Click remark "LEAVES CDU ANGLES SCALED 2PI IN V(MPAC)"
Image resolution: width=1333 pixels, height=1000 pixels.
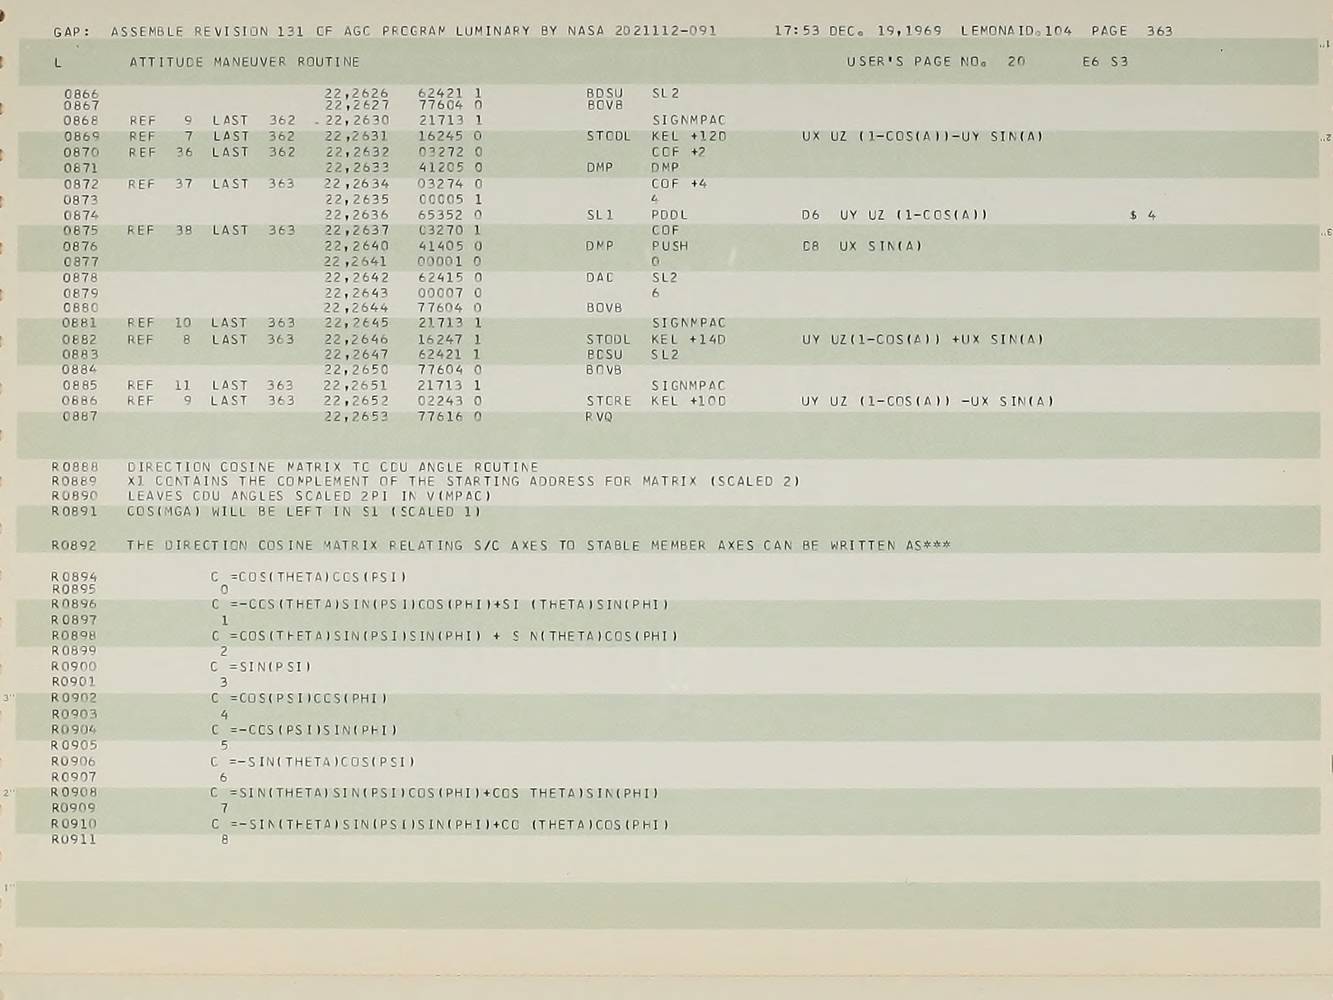309,496
